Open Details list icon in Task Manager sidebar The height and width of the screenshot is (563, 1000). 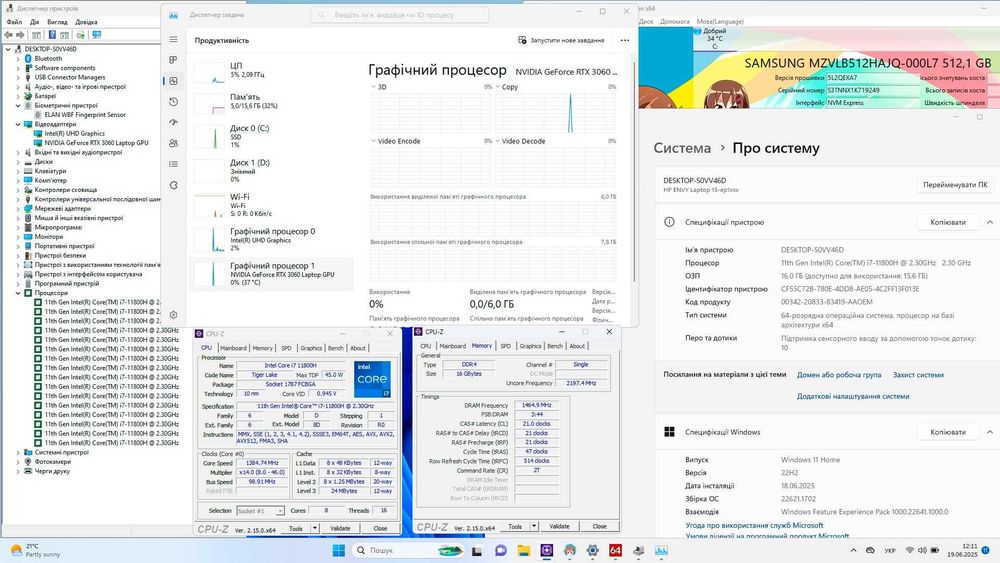click(x=173, y=164)
